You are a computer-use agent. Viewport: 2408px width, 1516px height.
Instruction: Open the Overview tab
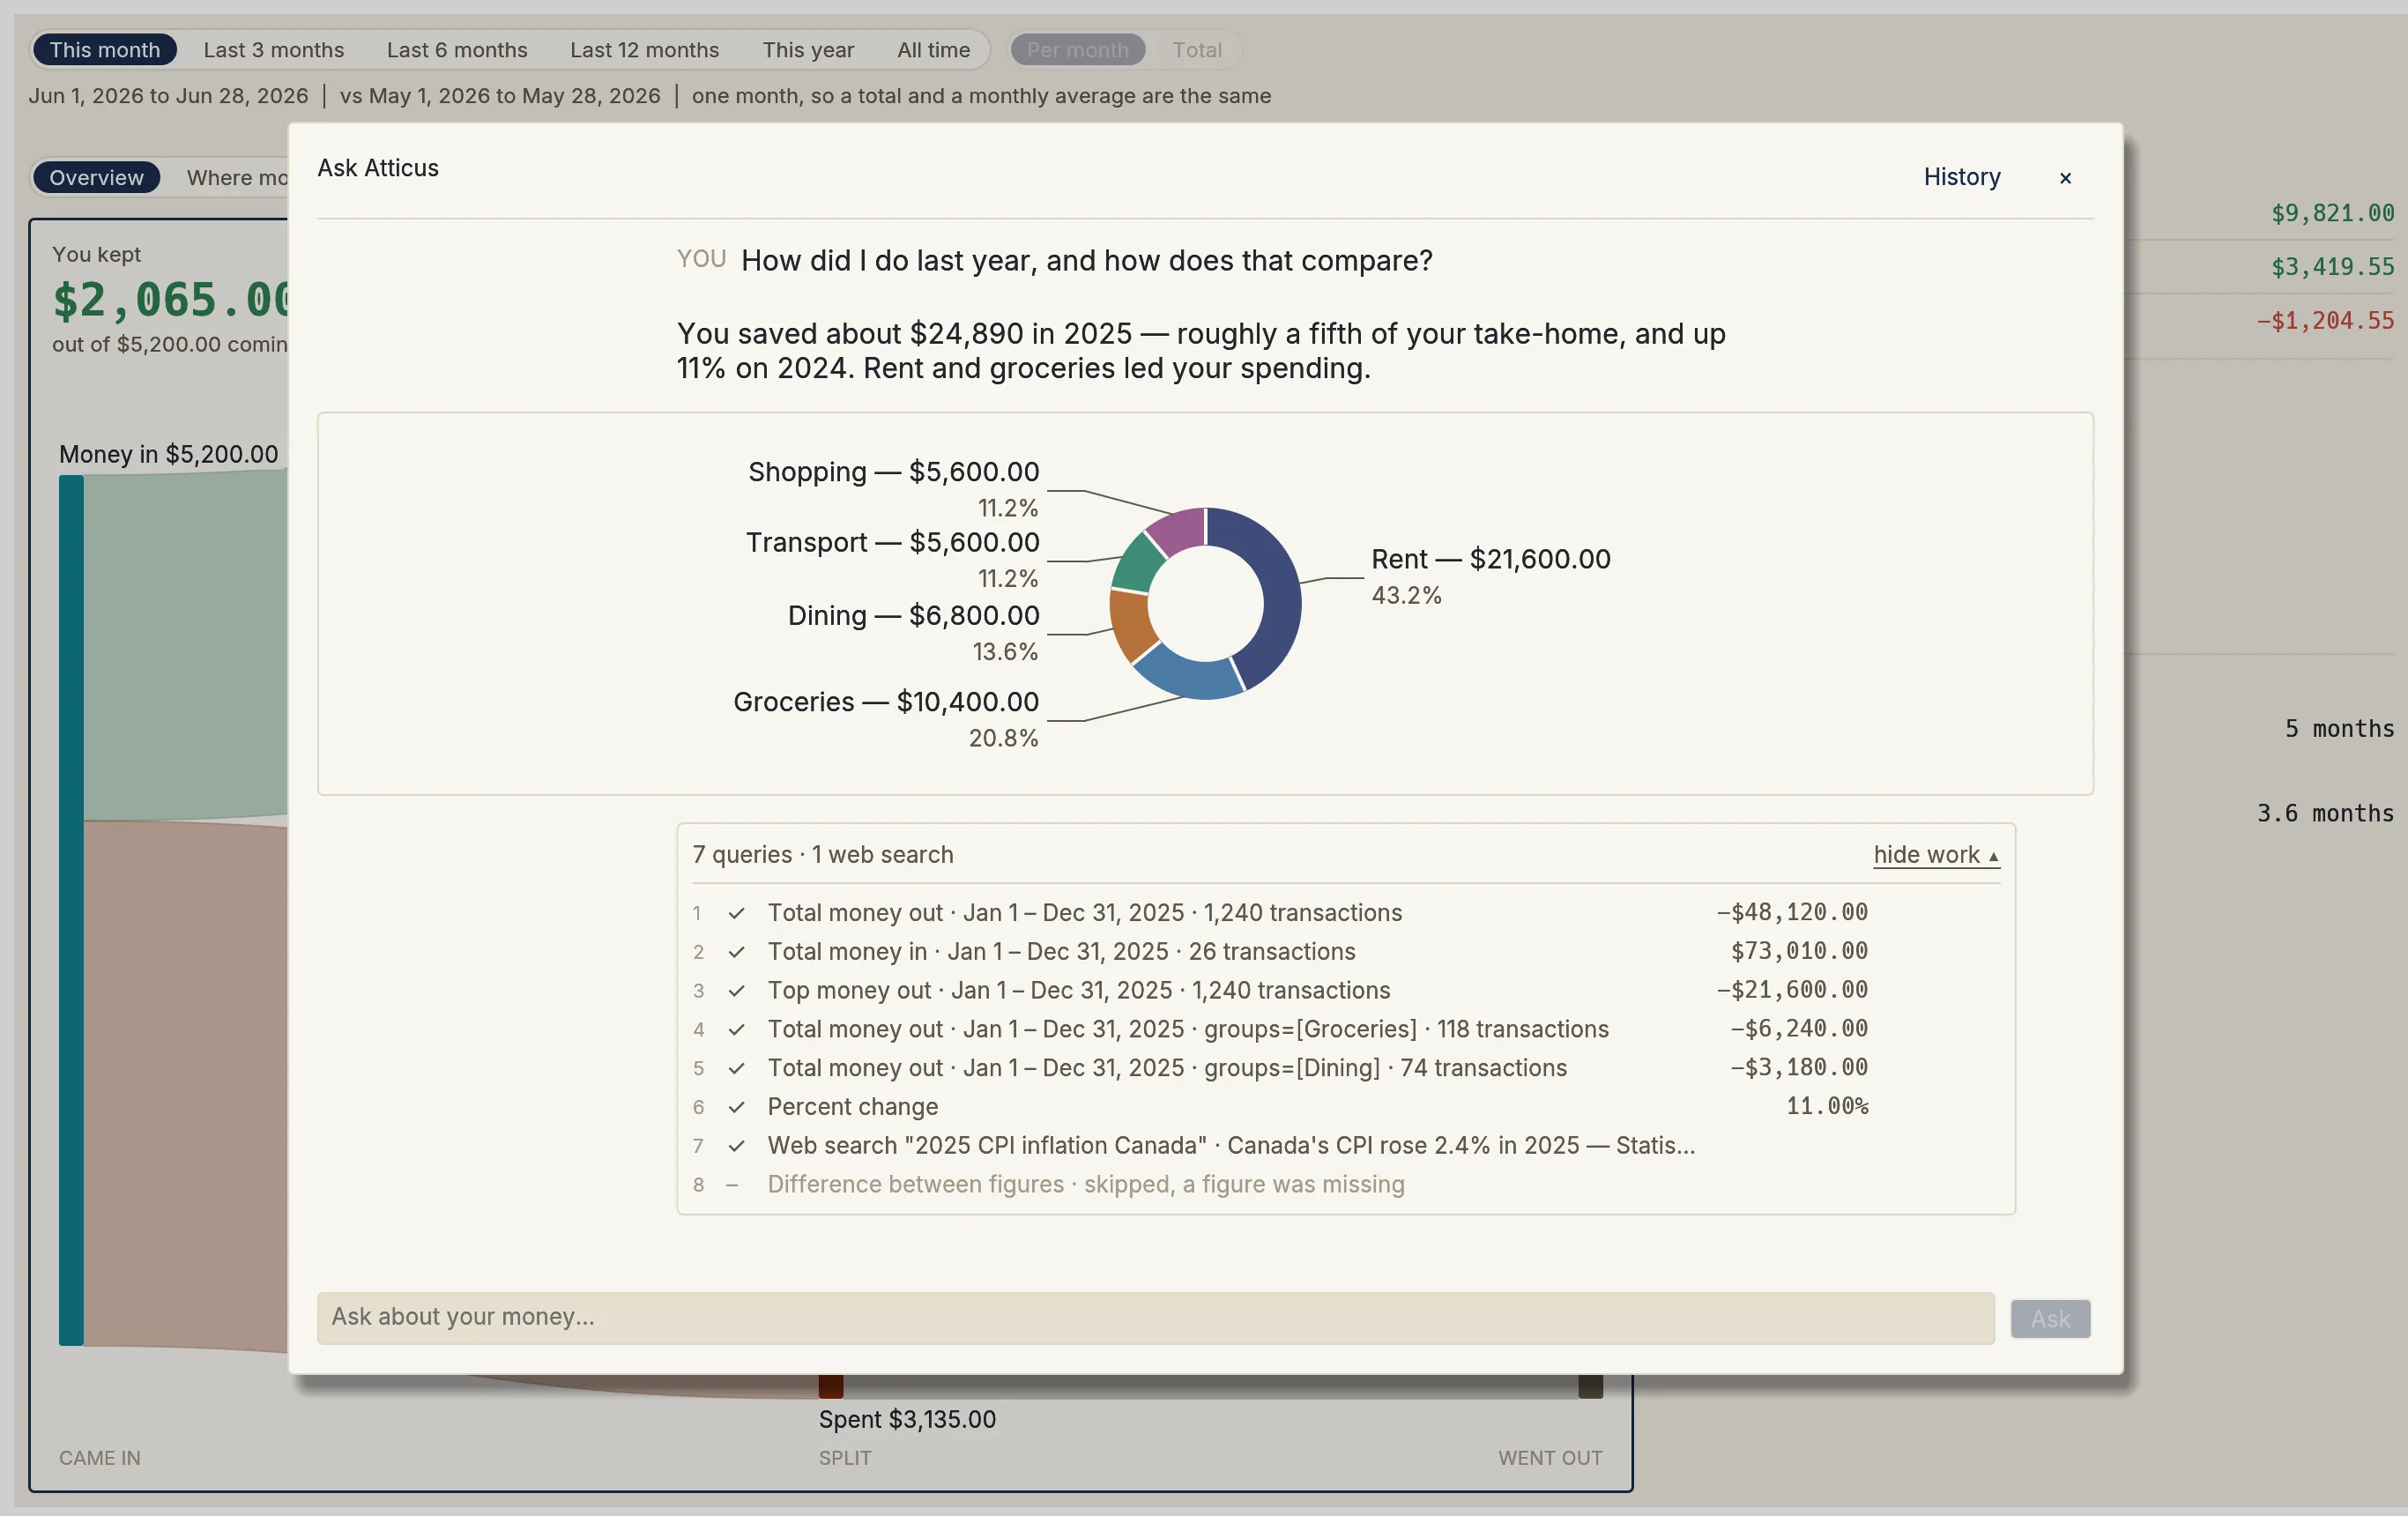click(x=96, y=177)
